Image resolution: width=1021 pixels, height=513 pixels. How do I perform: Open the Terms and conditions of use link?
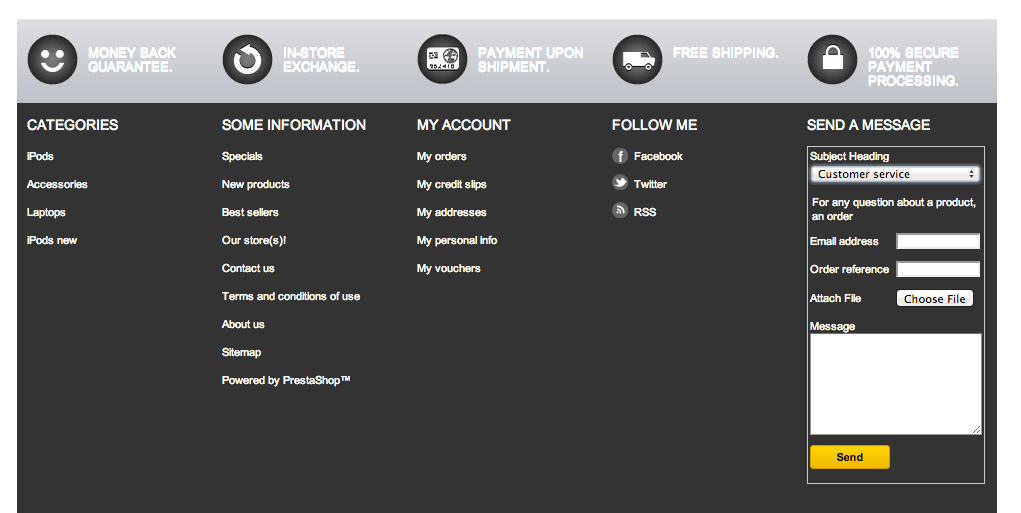pyautogui.click(x=291, y=296)
